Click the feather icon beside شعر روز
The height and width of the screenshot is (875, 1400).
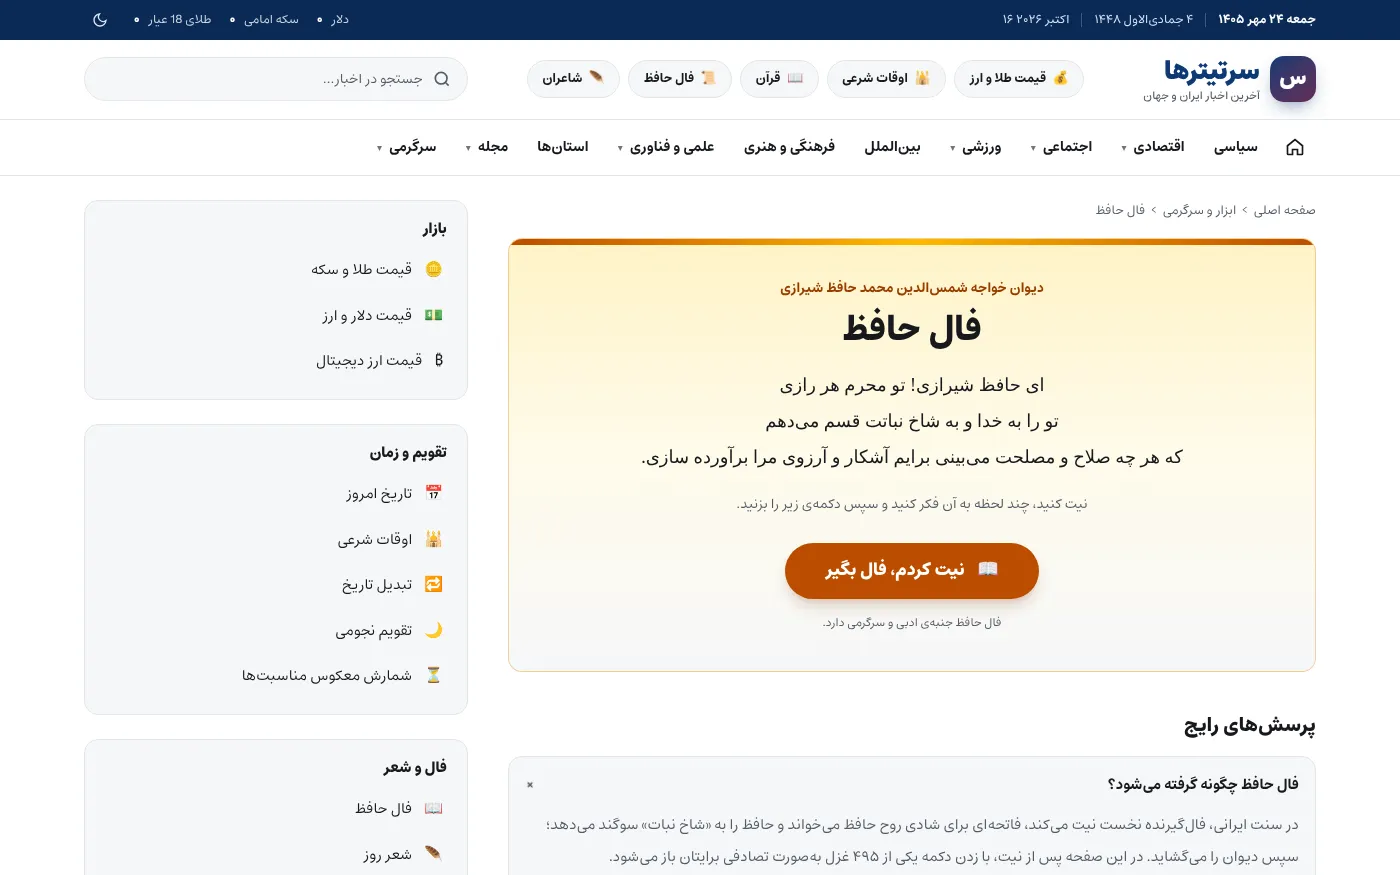pos(433,854)
